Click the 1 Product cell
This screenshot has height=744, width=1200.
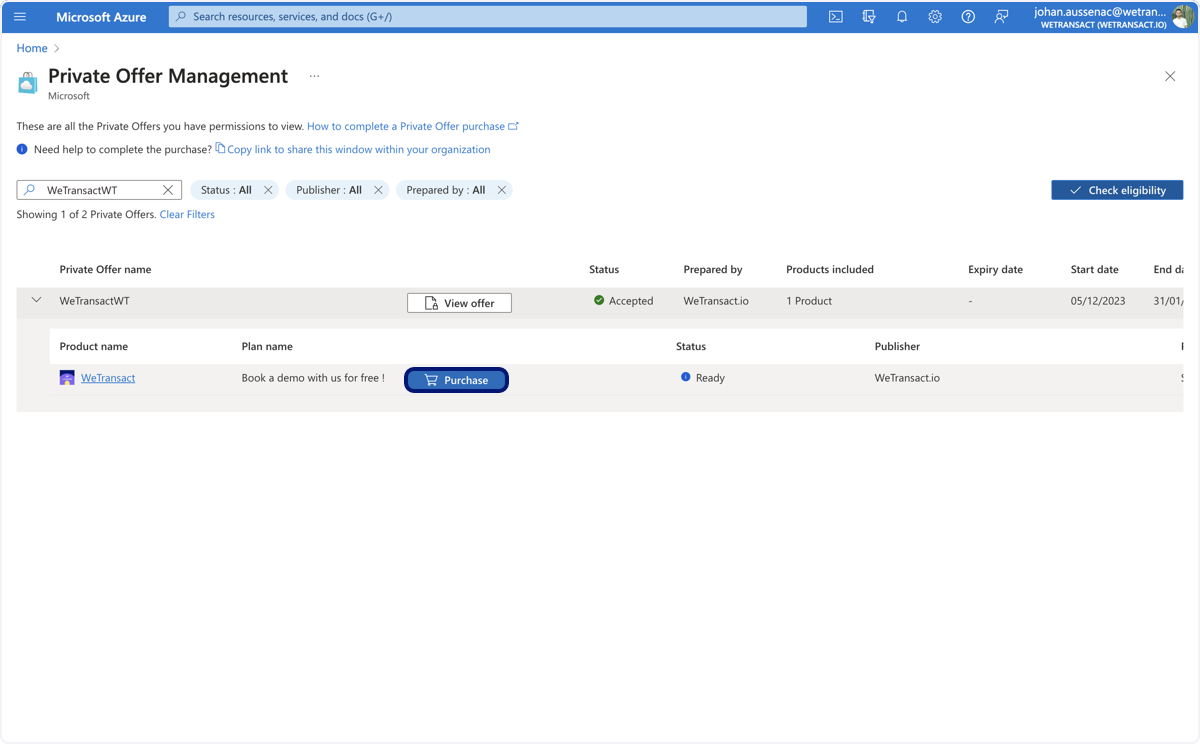tap(809, 300)
